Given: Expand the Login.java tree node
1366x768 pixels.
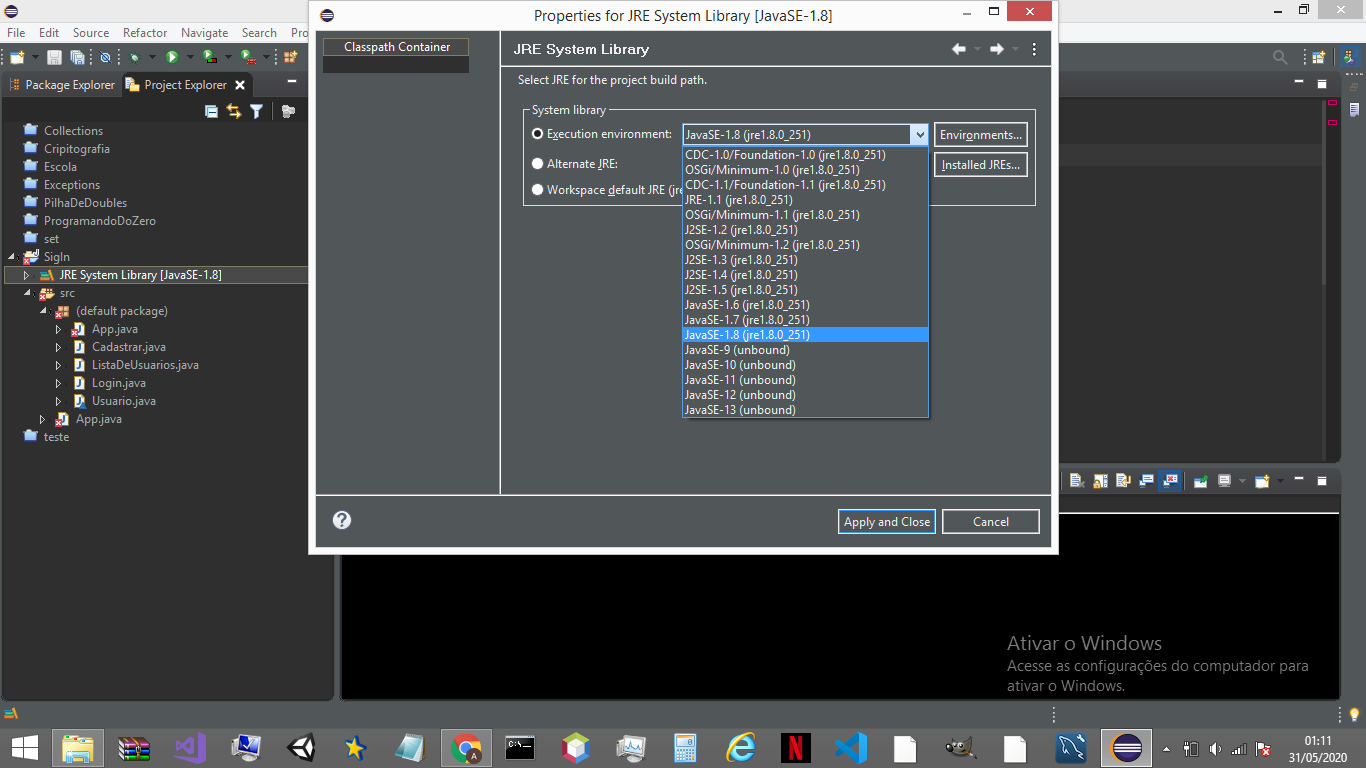Looking at the screenshot, I should pyautogui.click(x=59, y=383).
